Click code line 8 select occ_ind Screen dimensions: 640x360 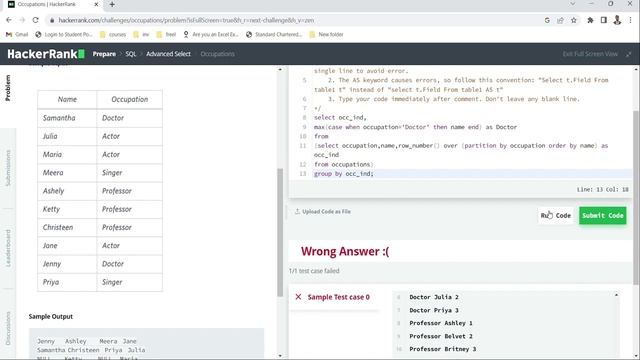click(340, 118)
